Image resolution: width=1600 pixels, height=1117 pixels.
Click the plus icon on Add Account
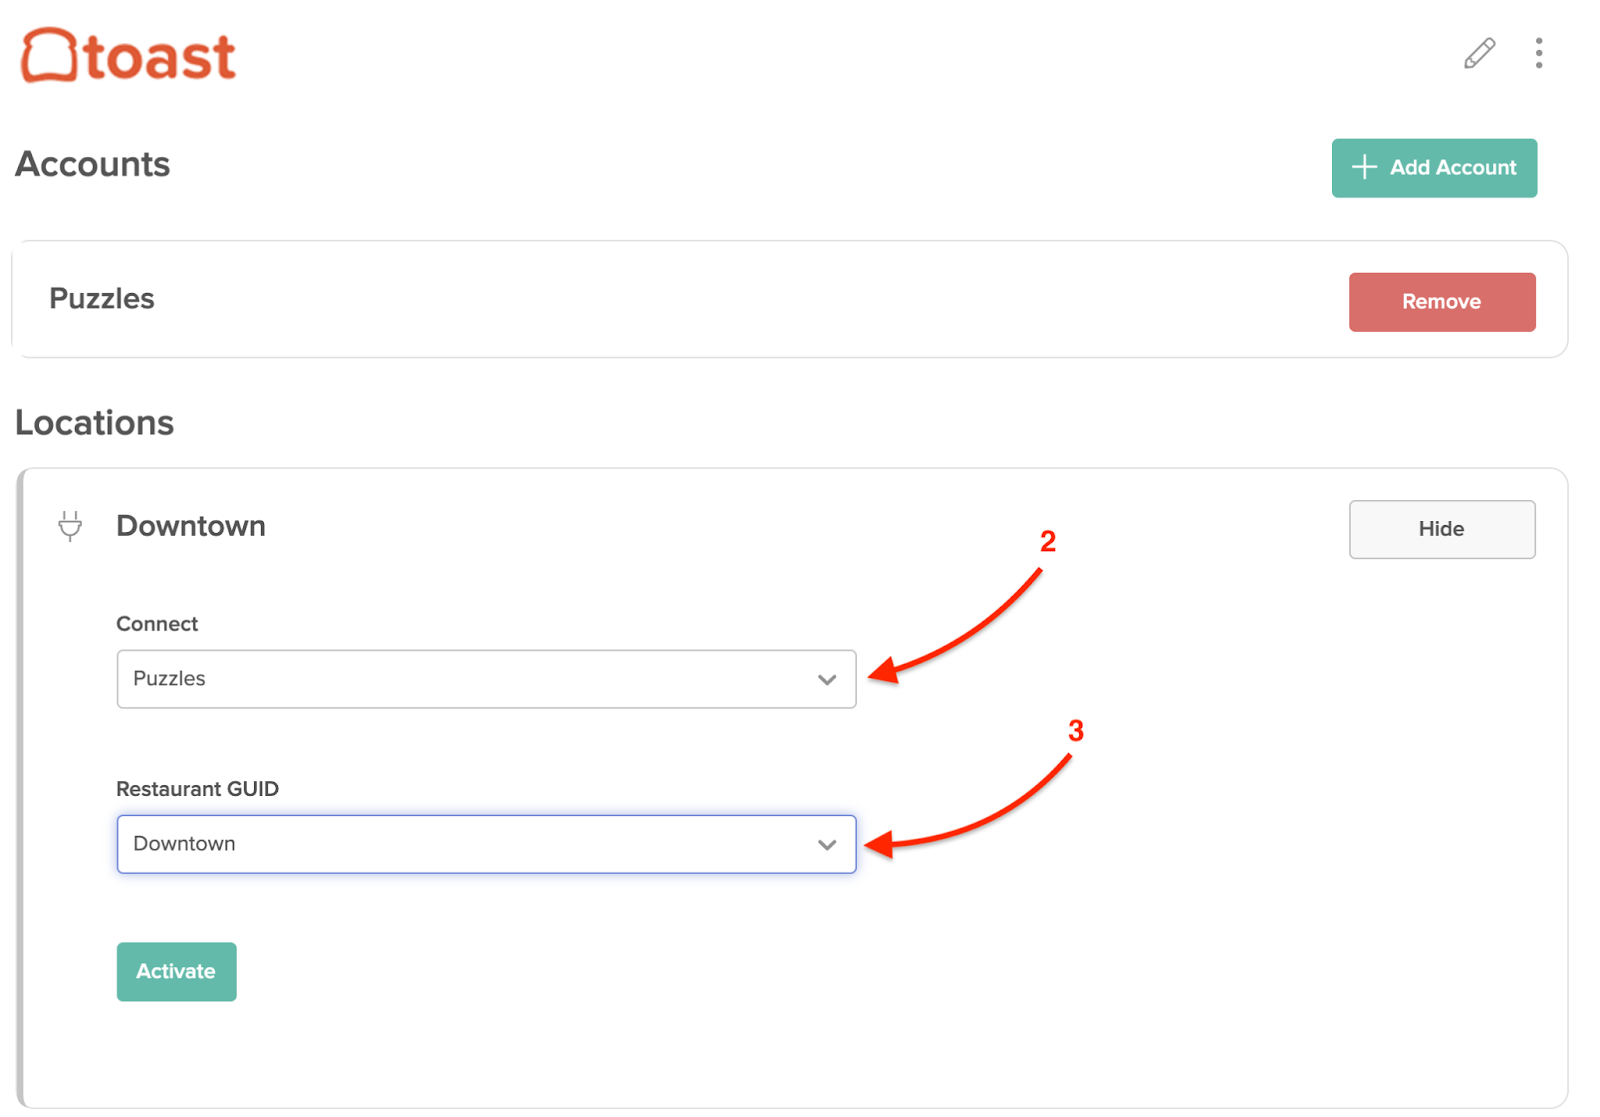pyautogui.click(x=1364, y=167)
